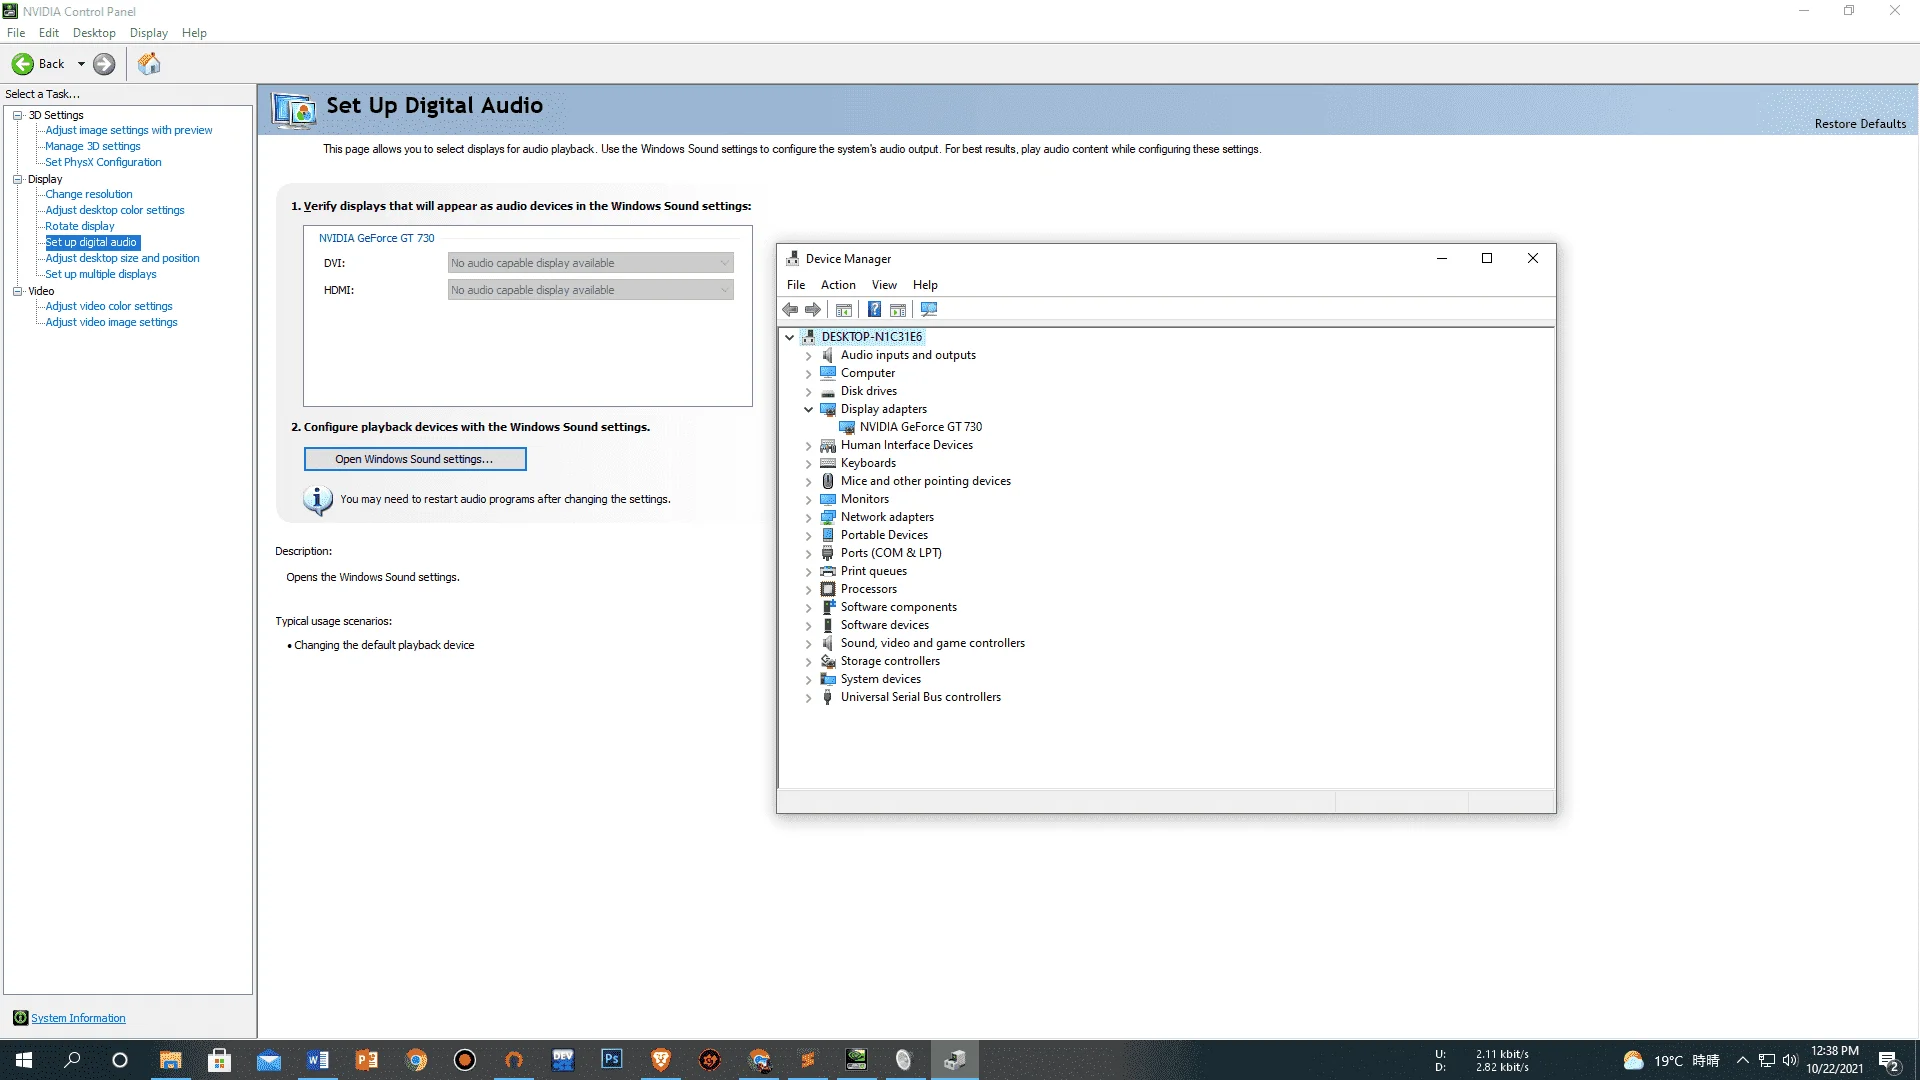Open the Desktop menu
The width and height of the screenshot is (1920, 1080).
click(x=94, y=33)
